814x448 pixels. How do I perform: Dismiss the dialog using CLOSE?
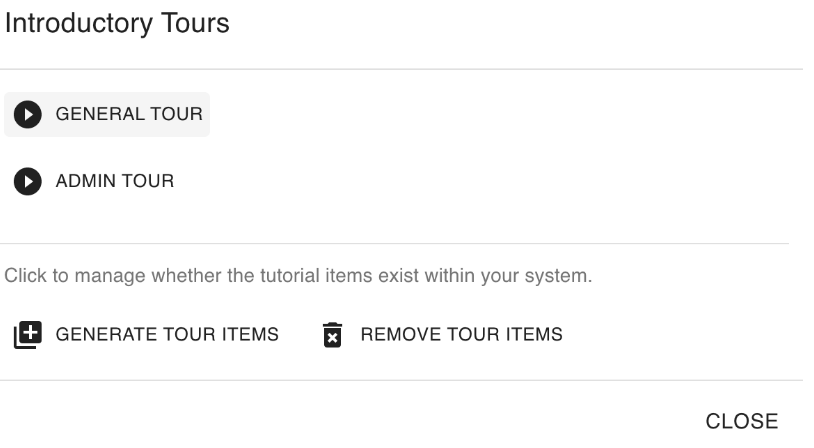pyautogui.click(x=741, y=421)
